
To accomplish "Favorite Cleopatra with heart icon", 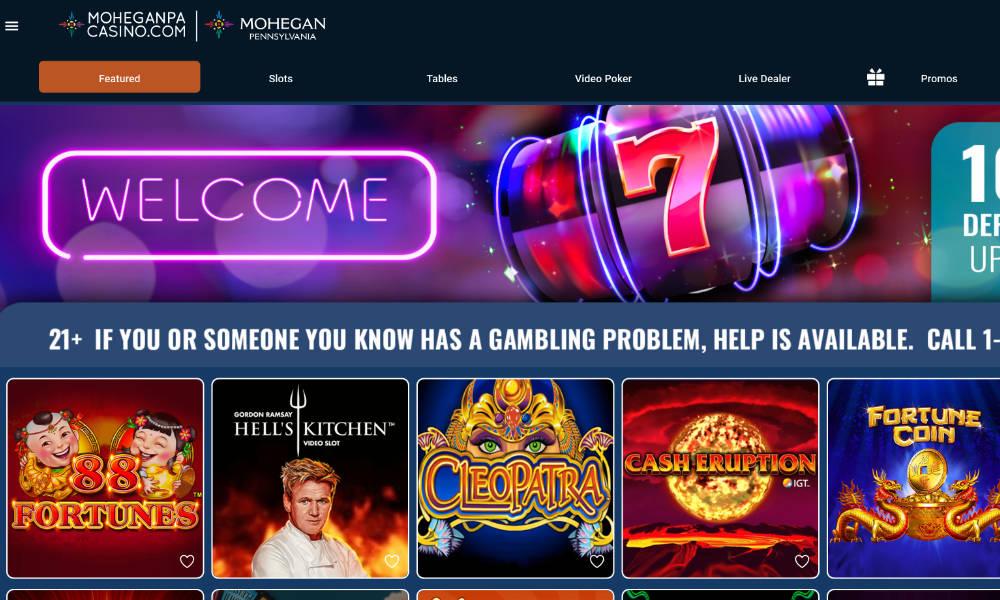I will (x=597, y=561).
